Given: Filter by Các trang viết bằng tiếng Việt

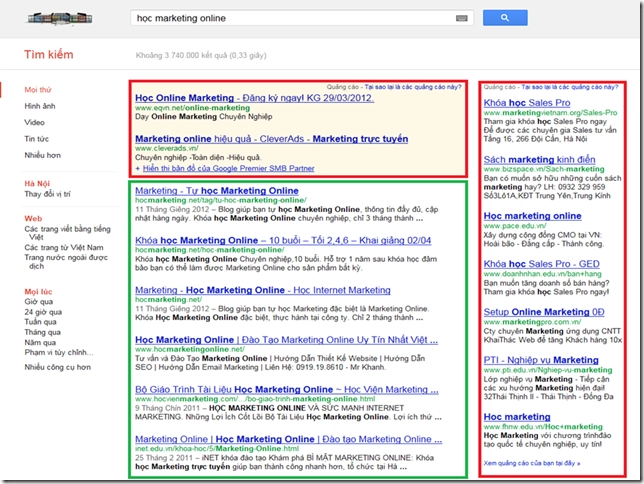Looking at the screenshot, I should (x=67, y=233).
